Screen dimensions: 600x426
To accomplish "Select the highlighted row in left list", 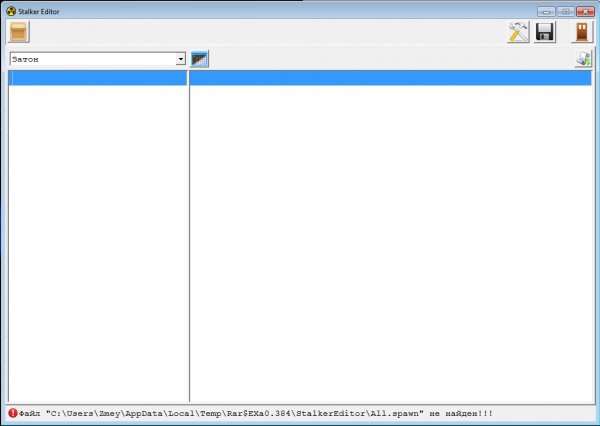I will (97, 78).
